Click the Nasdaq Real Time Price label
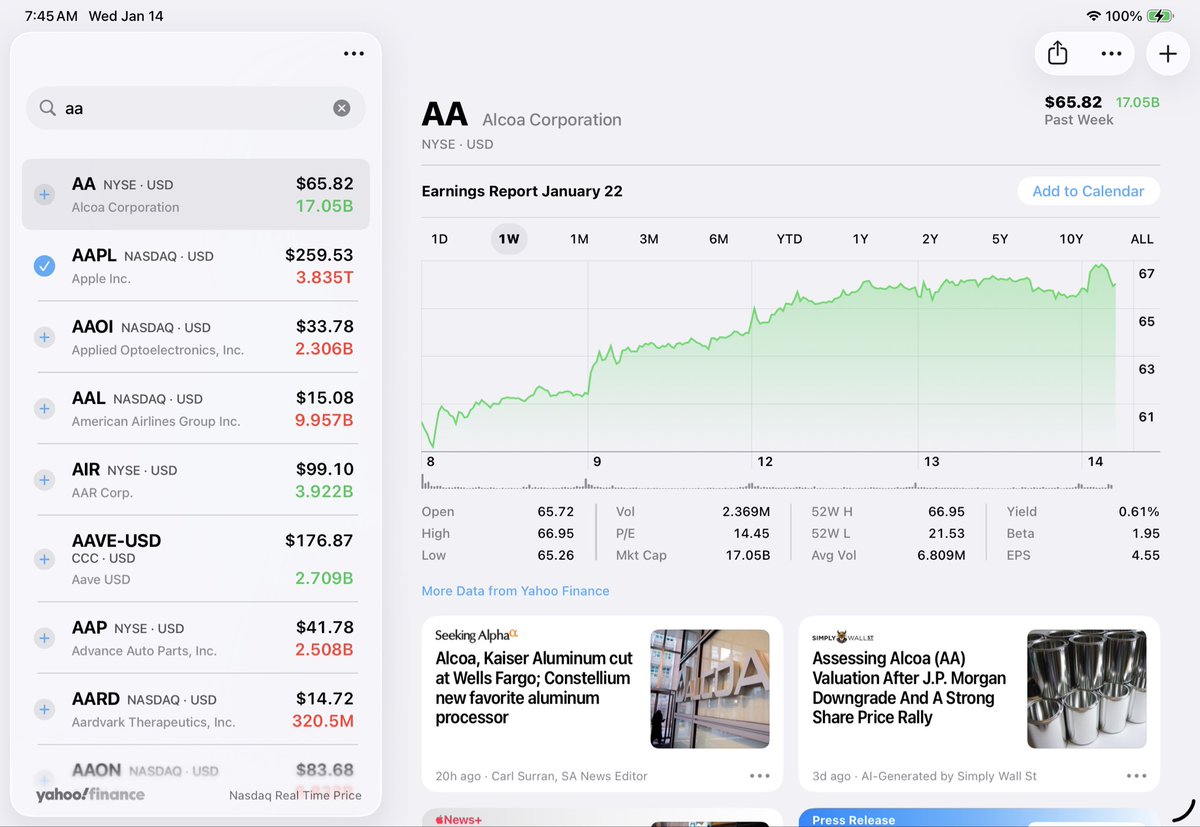 point(295,796)
